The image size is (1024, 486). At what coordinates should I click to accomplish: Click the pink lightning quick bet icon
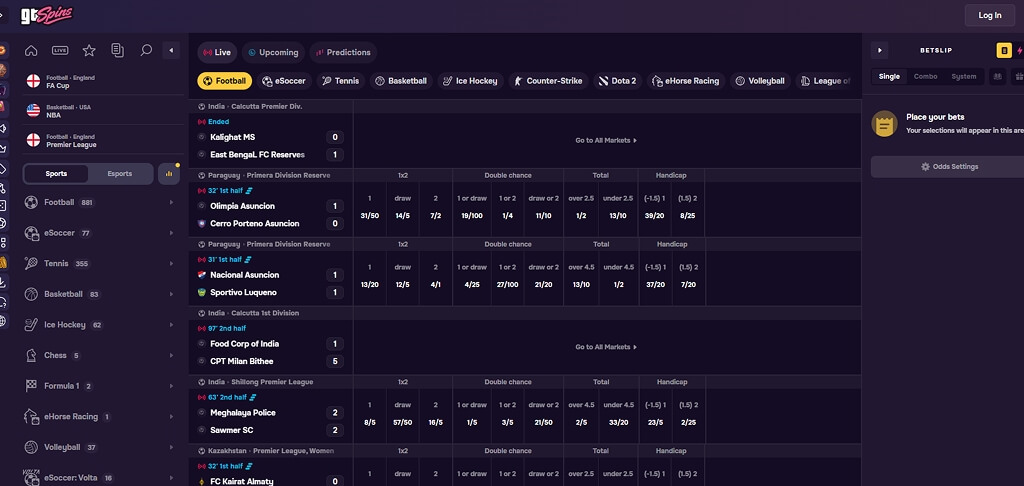1020,50
